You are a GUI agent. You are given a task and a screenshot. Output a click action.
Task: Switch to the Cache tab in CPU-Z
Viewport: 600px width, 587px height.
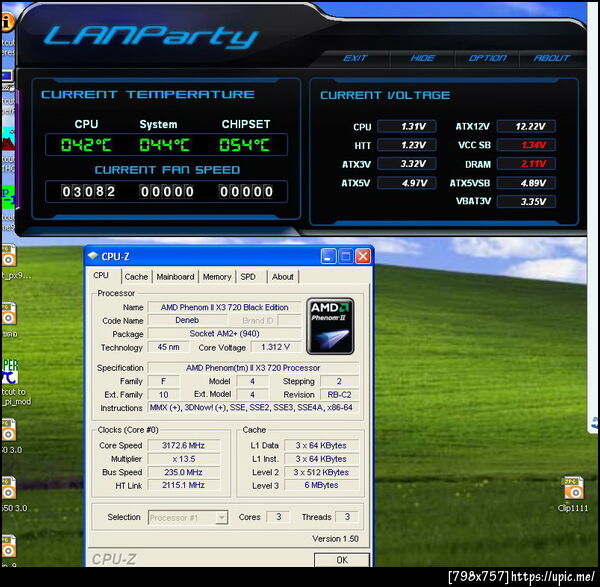[x=136, y=277]
